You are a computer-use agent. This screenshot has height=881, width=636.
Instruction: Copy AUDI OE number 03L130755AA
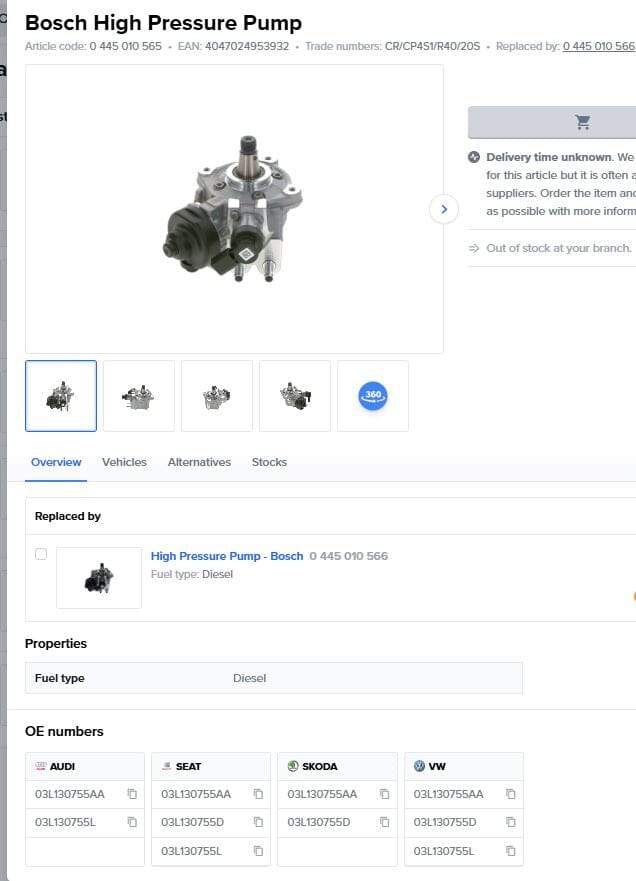click(132, 794)
